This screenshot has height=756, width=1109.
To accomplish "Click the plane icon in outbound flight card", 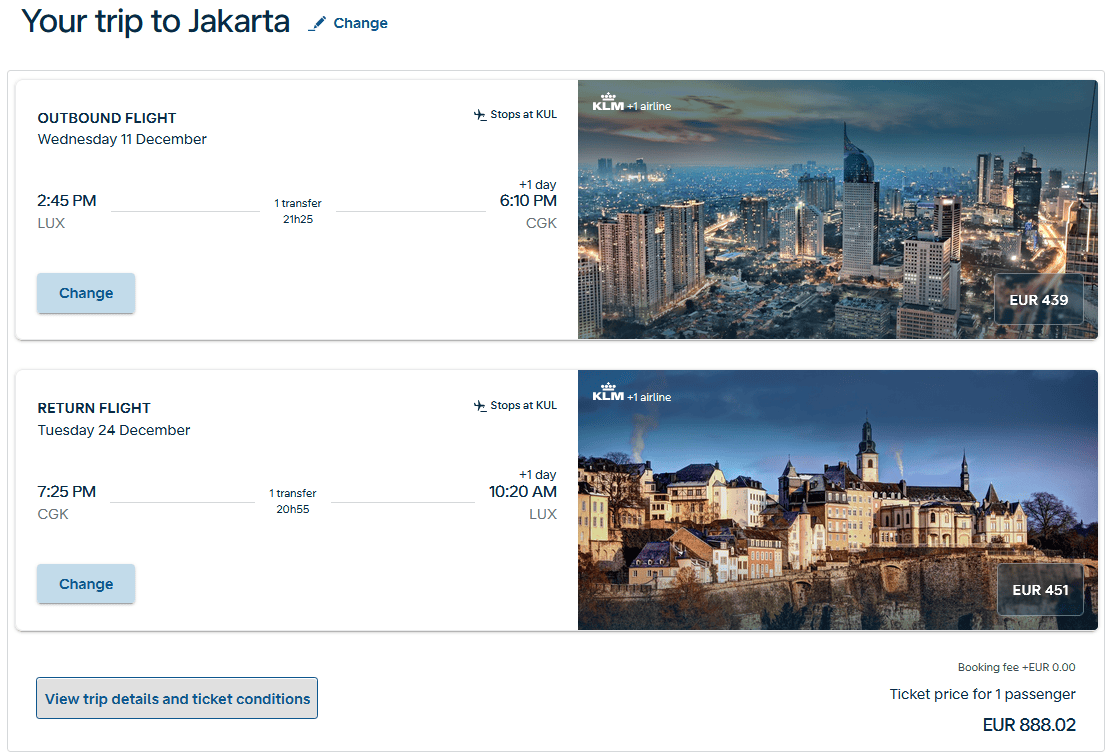I will click(480, 115).
